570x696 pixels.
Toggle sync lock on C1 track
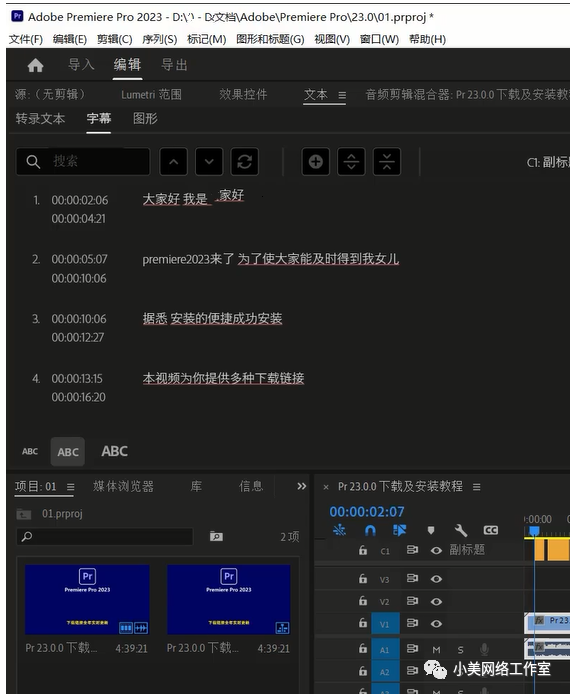click(x=412, y=550)
